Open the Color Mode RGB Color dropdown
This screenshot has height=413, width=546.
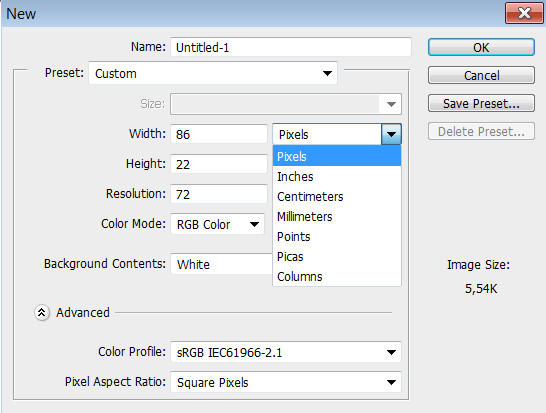[x=217, y=224]
